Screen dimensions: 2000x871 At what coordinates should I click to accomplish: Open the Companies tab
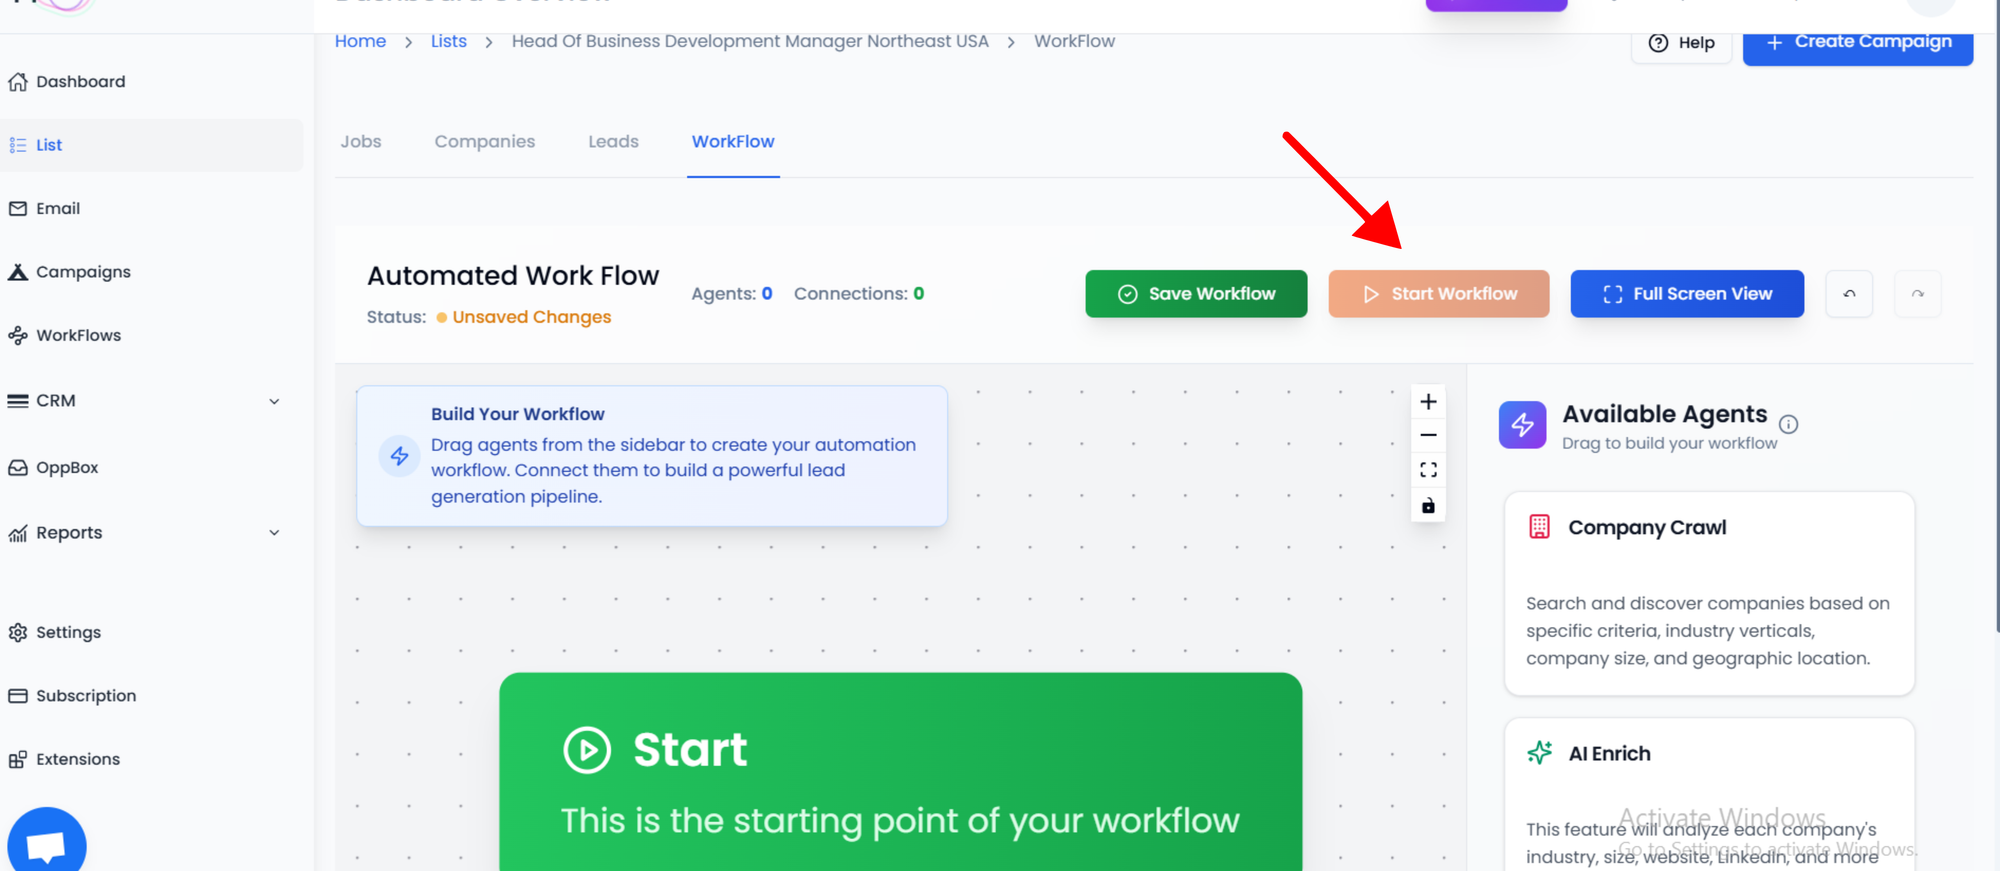(x=485, y=142)
